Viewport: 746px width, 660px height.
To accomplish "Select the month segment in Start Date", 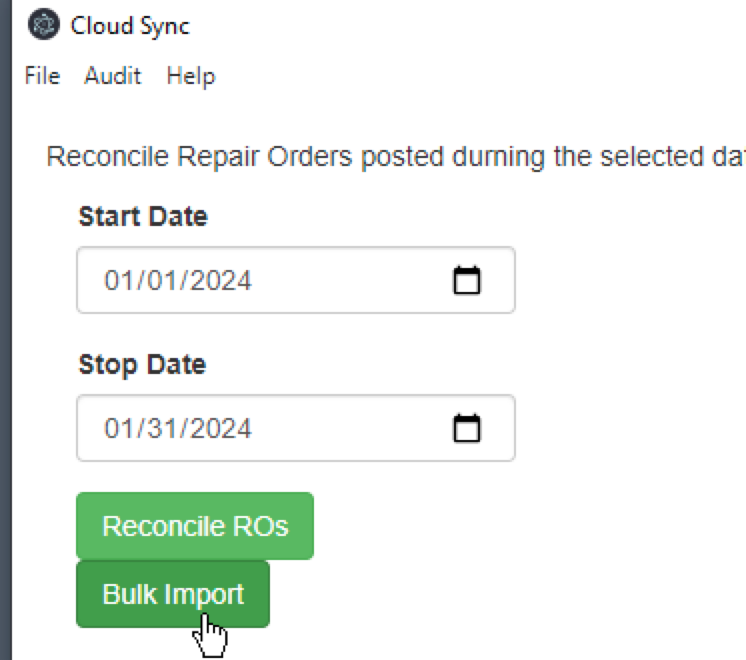I will (x=118, y=280).
